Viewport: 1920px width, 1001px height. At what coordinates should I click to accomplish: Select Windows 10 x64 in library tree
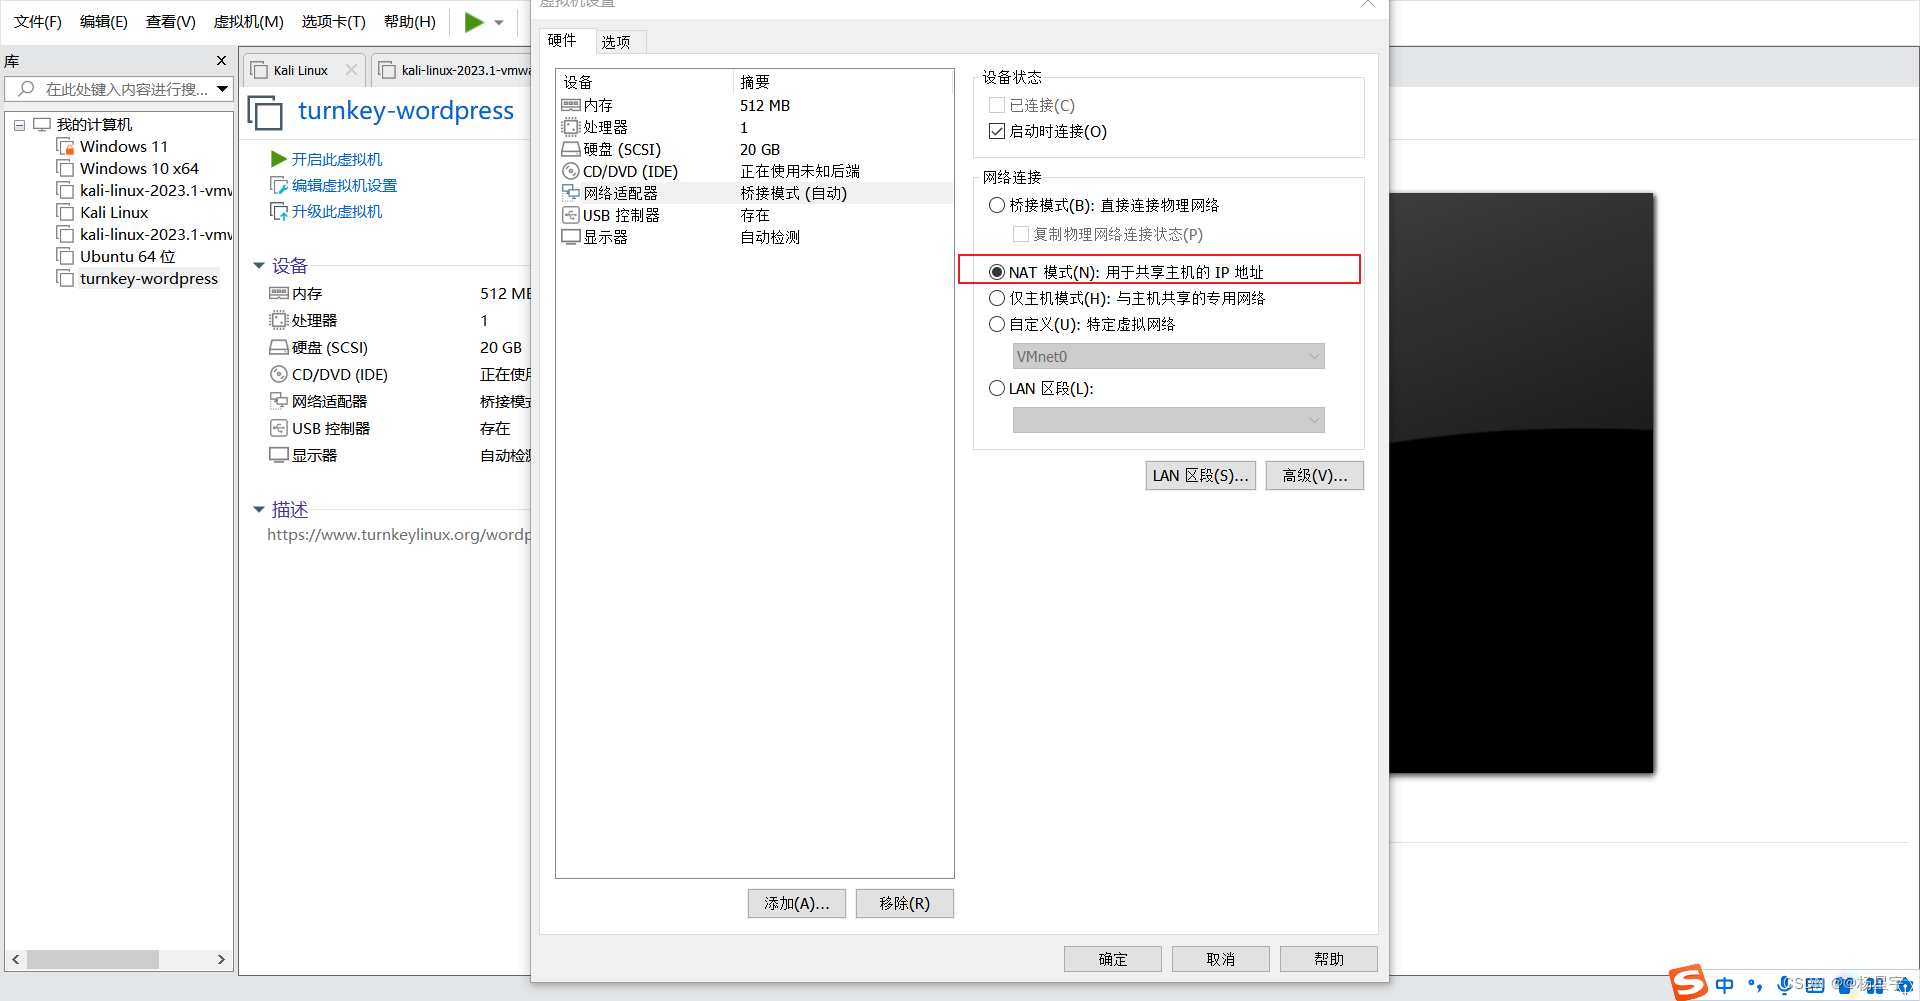pos(139,169)
